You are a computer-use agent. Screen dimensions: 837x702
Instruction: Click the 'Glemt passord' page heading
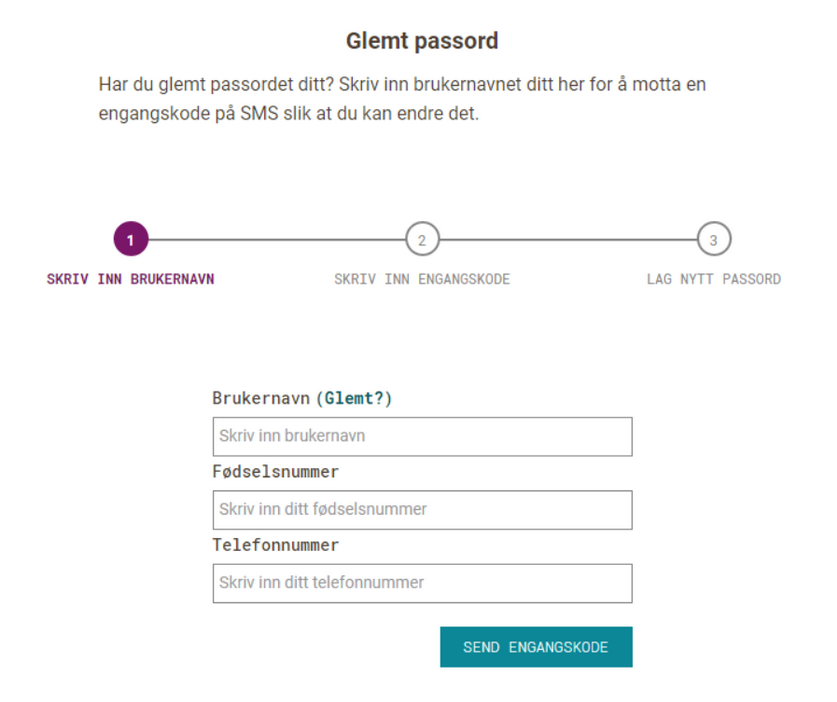coord(422,41)
